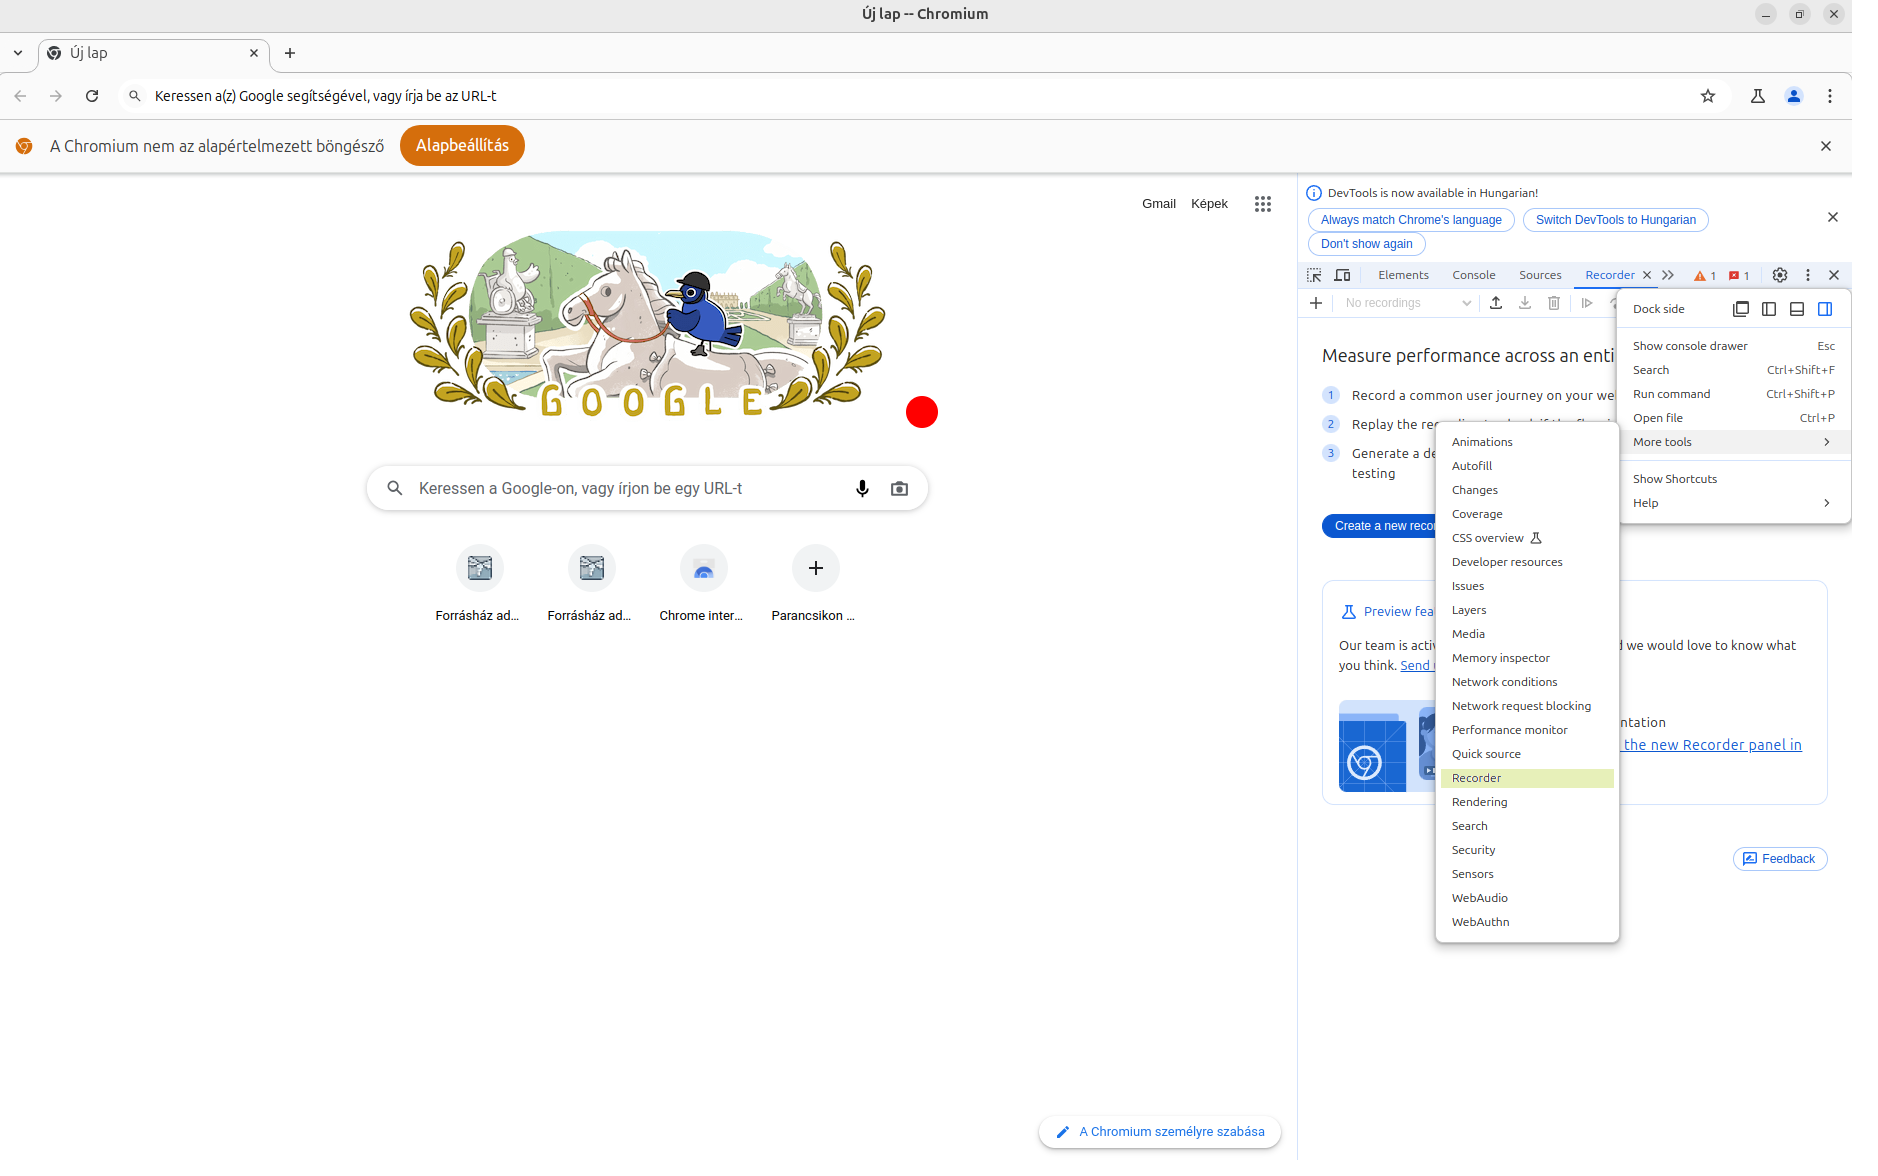Click the replay recording play icon
The width and height of the screenshot is (1878, 1176).
[1587, 303]
